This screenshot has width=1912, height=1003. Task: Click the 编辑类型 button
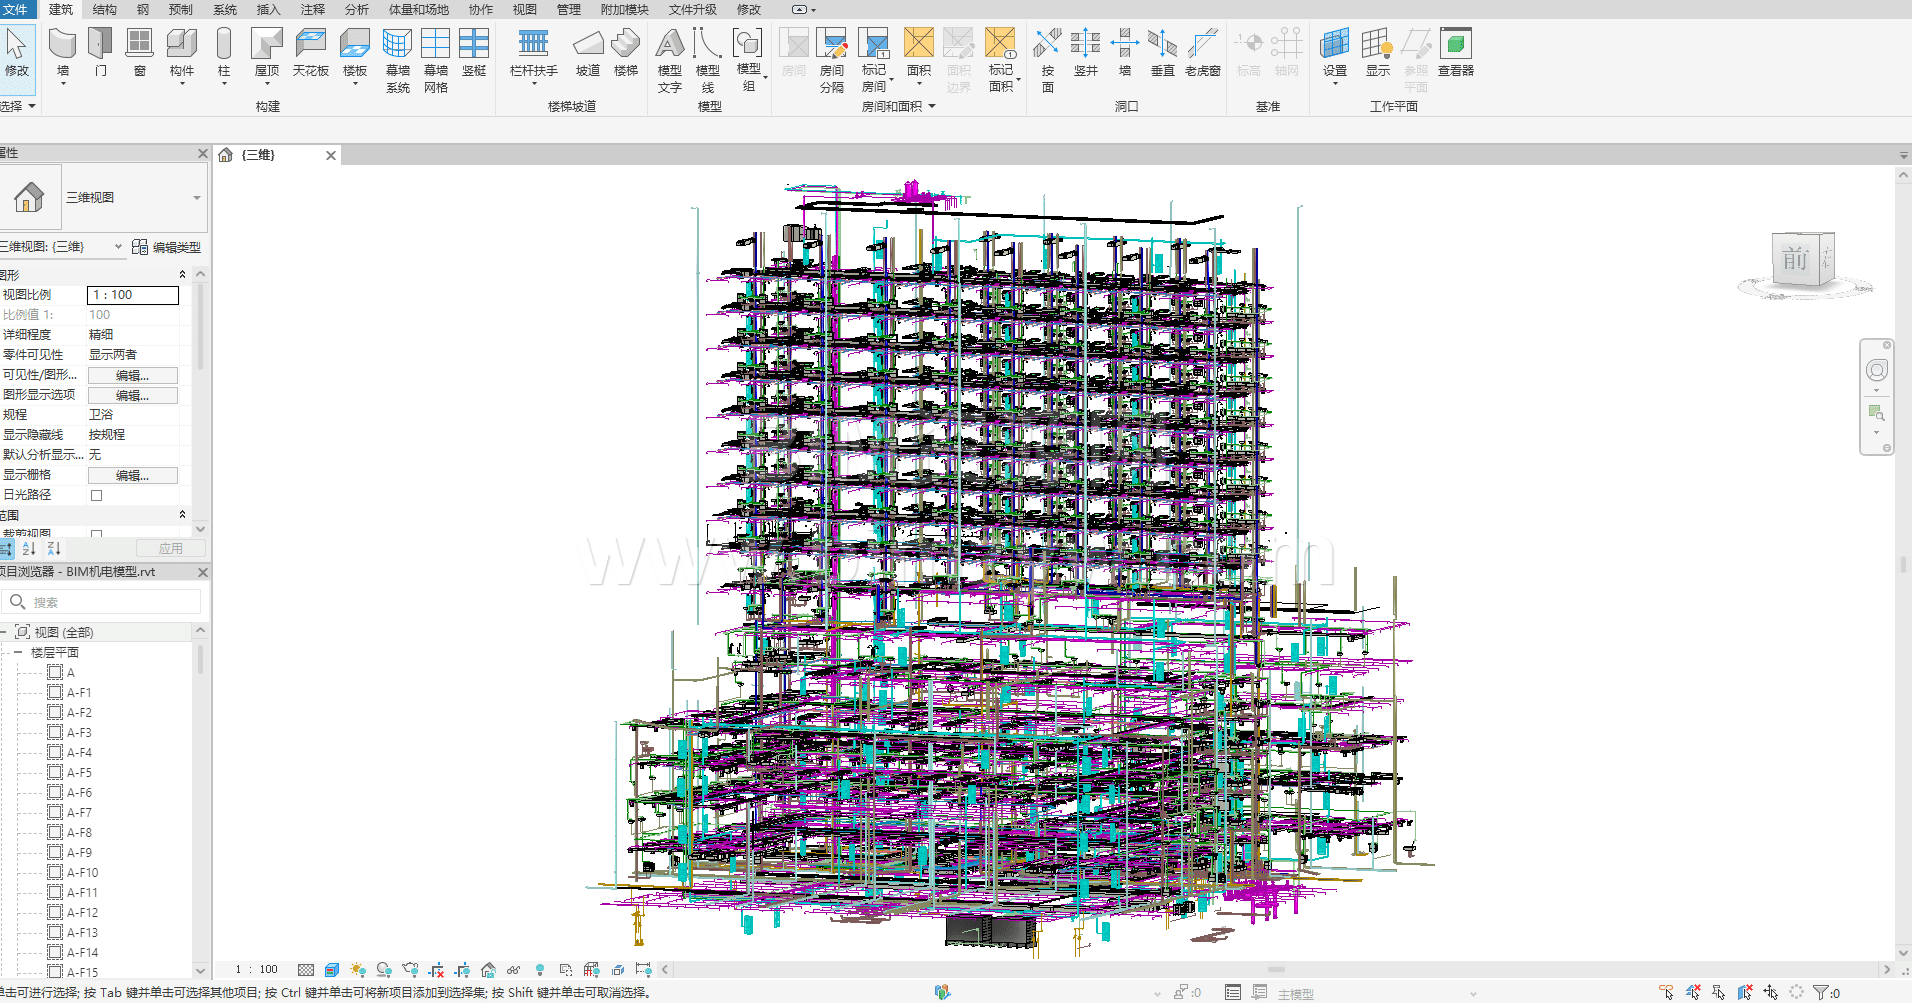tap(167, 247)
